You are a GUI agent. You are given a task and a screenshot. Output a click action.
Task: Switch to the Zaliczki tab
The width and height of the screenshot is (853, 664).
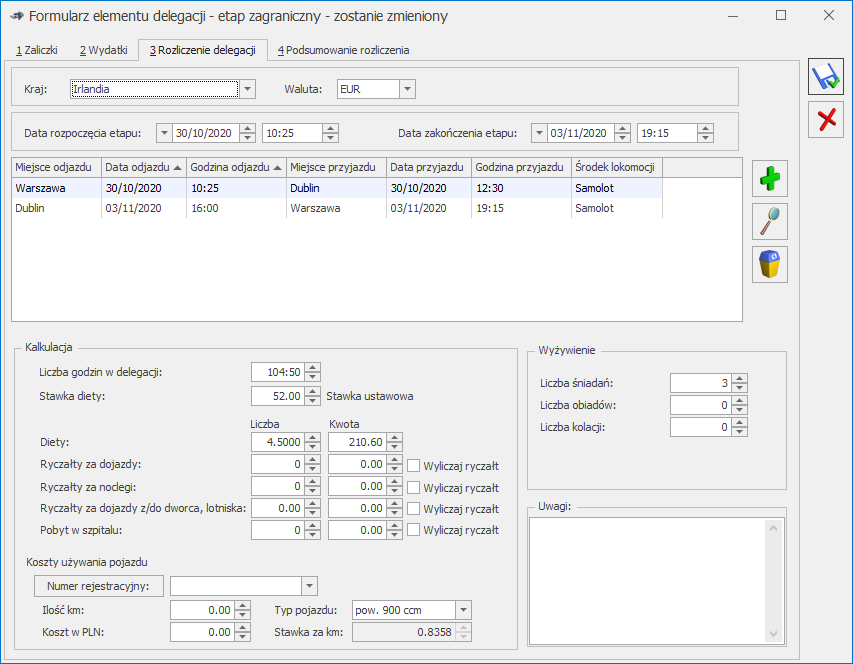click(x=37, y=50)
